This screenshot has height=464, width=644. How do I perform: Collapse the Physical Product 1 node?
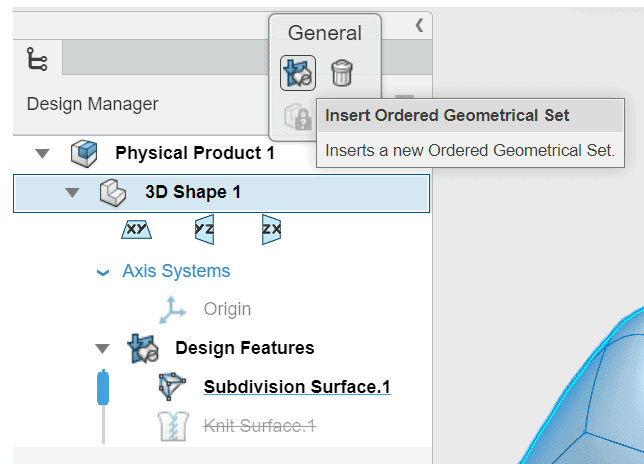pyautogui.click(x=42, y=154)
